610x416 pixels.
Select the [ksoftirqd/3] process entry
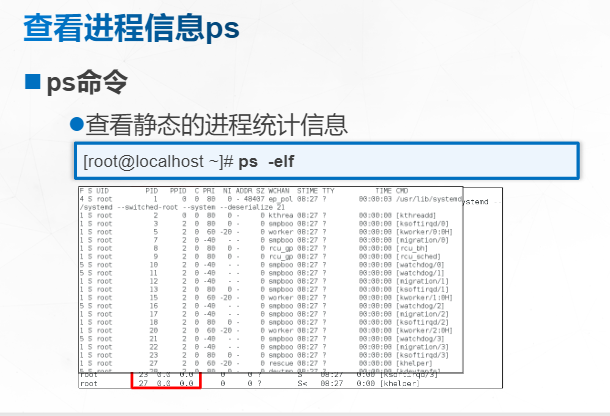click(x=422, y=355)
